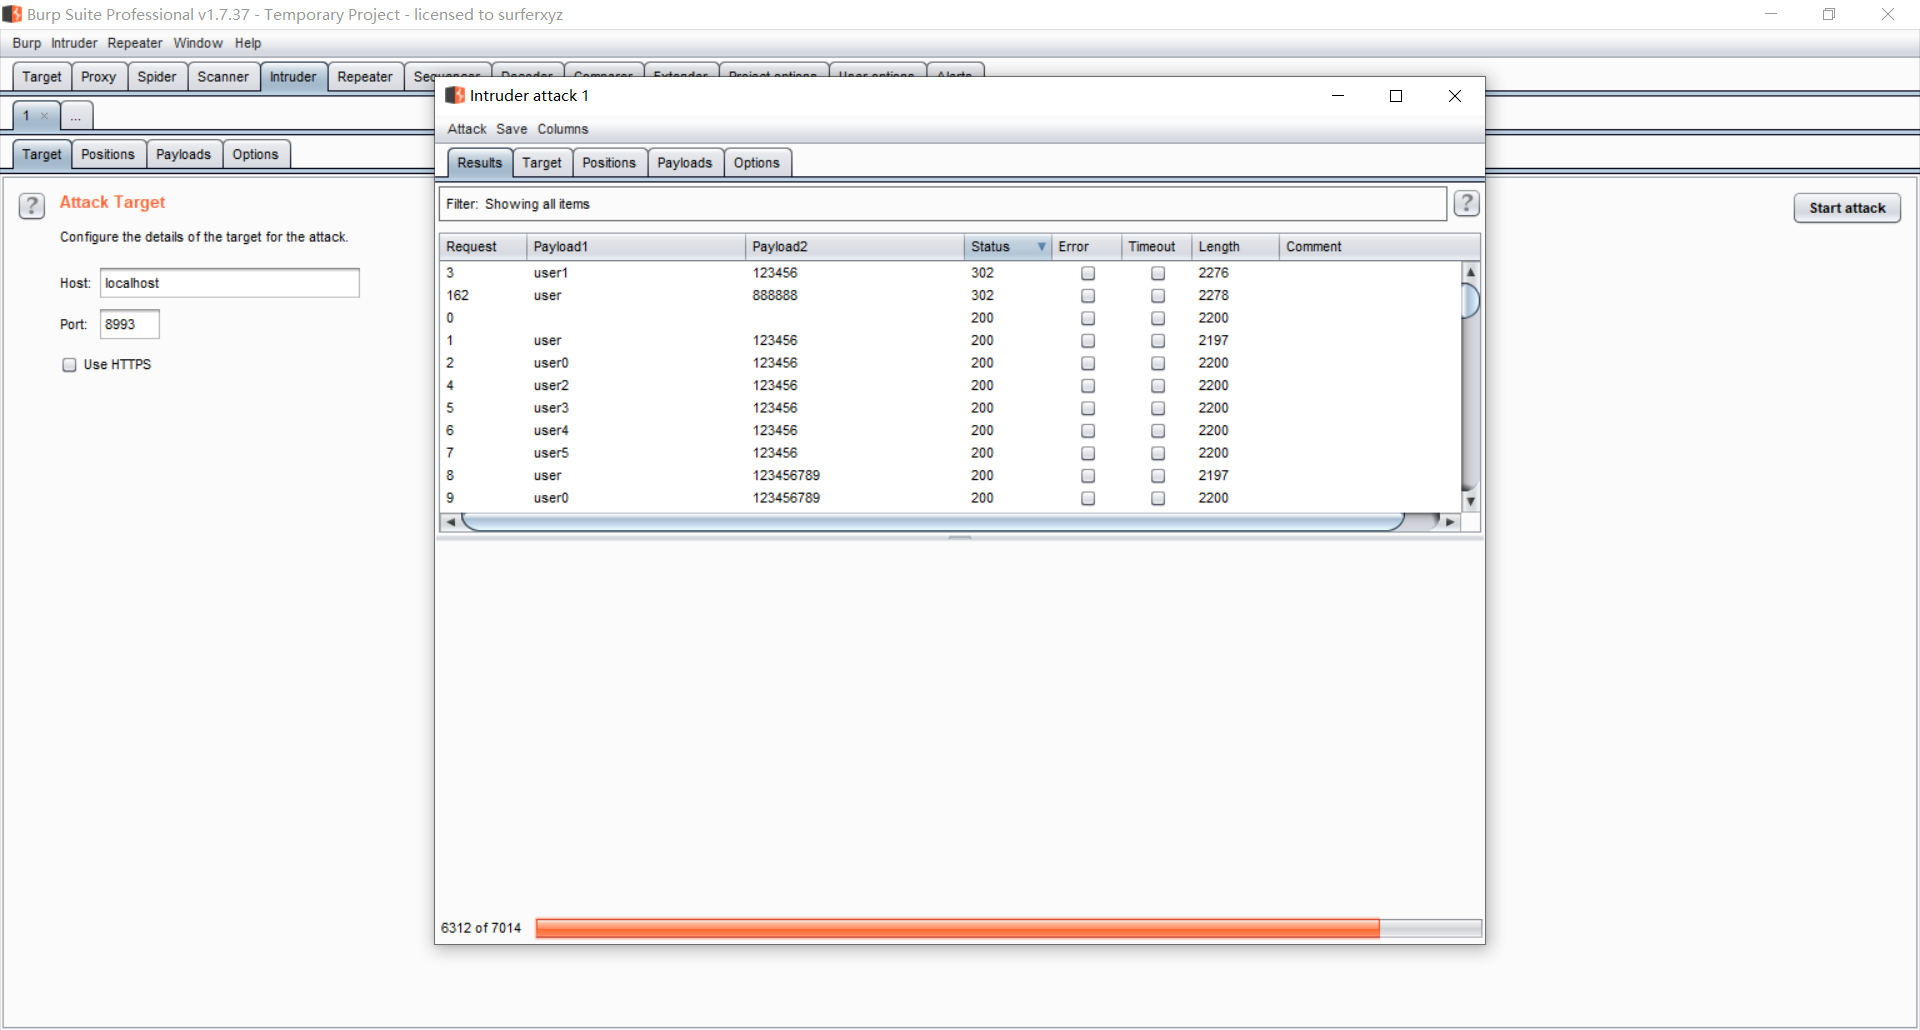The height and width of the screenshot is (1030, 1920).
Task: Mark the Timeout checkbox for request 3
Action: click(x=1157, y=272)
